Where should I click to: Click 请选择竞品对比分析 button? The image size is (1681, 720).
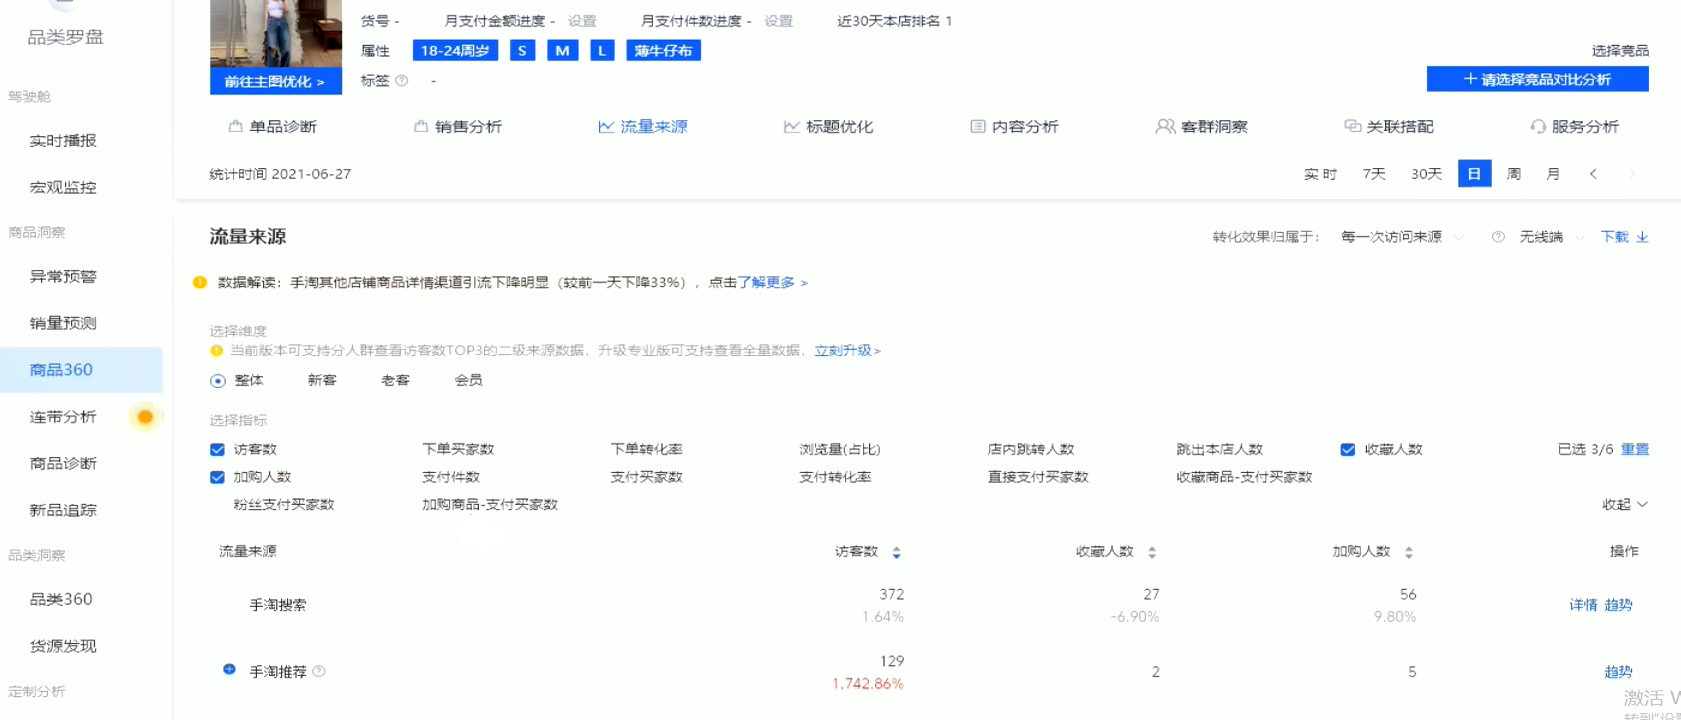(1537, 79)
